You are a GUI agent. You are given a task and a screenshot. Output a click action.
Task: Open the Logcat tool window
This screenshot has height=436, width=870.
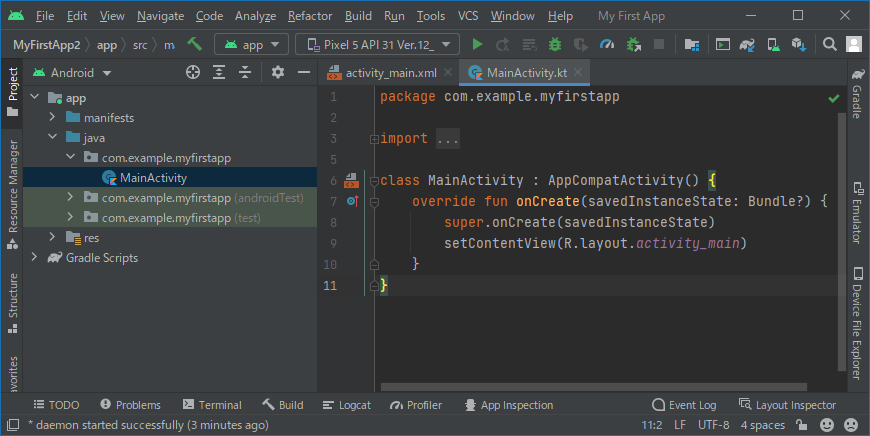tap(347, 405)
